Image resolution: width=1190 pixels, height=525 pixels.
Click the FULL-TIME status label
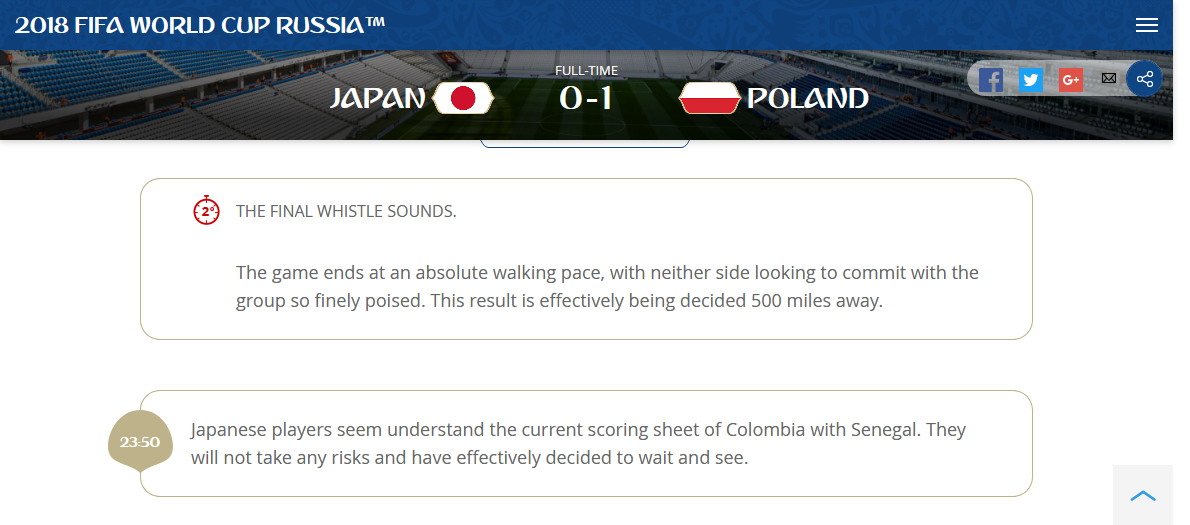[x=586, y=71]
